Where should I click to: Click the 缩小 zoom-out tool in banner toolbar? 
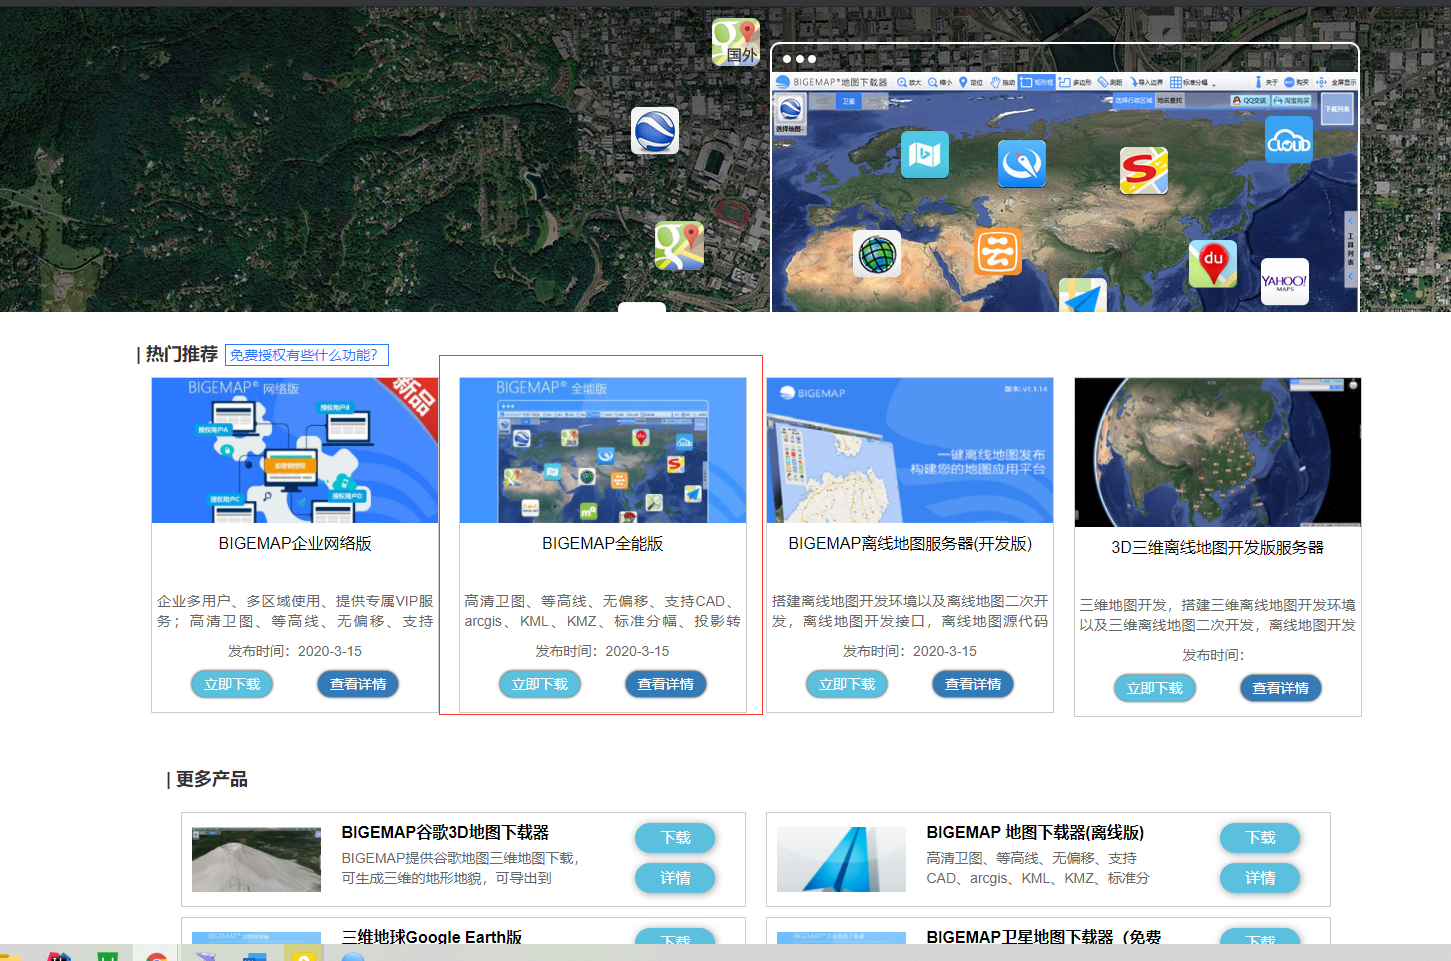(x=940, y=82)
